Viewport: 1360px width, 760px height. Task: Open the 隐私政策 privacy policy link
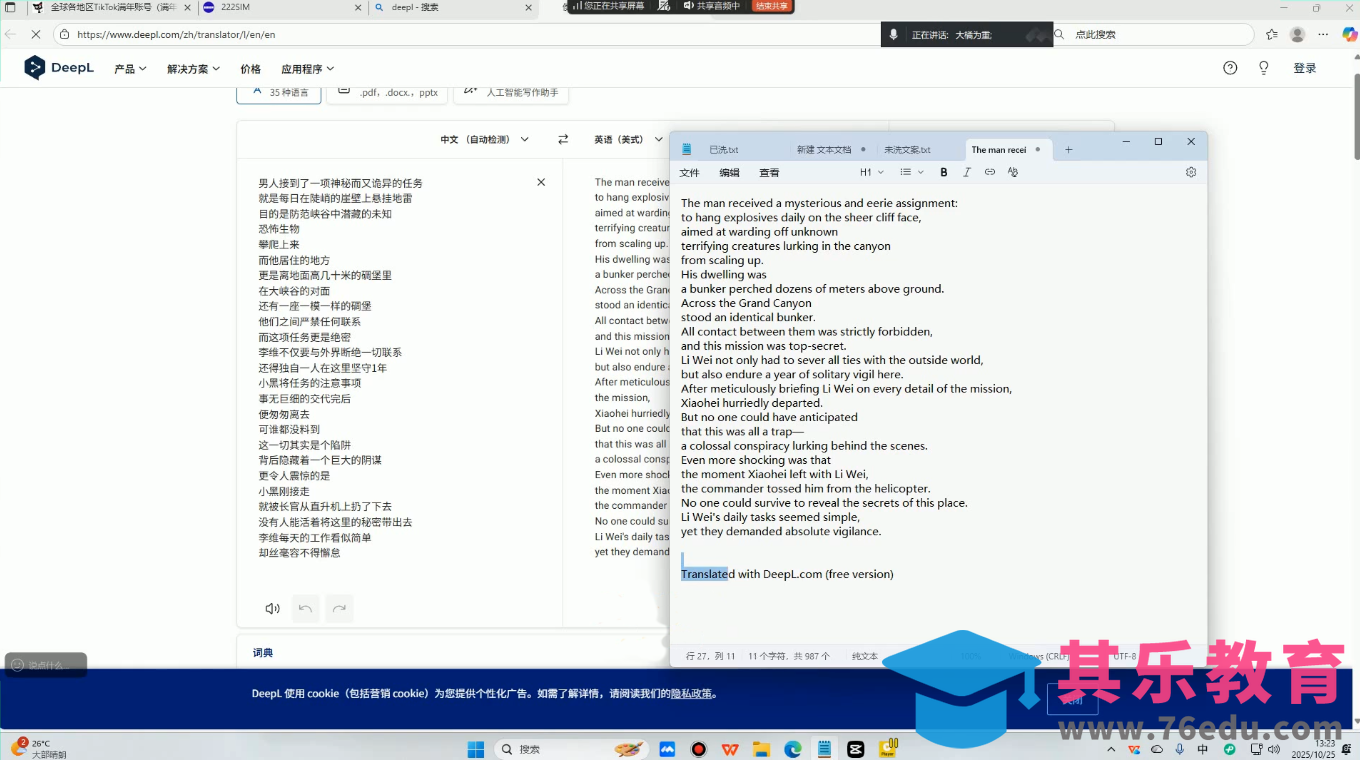693,693
